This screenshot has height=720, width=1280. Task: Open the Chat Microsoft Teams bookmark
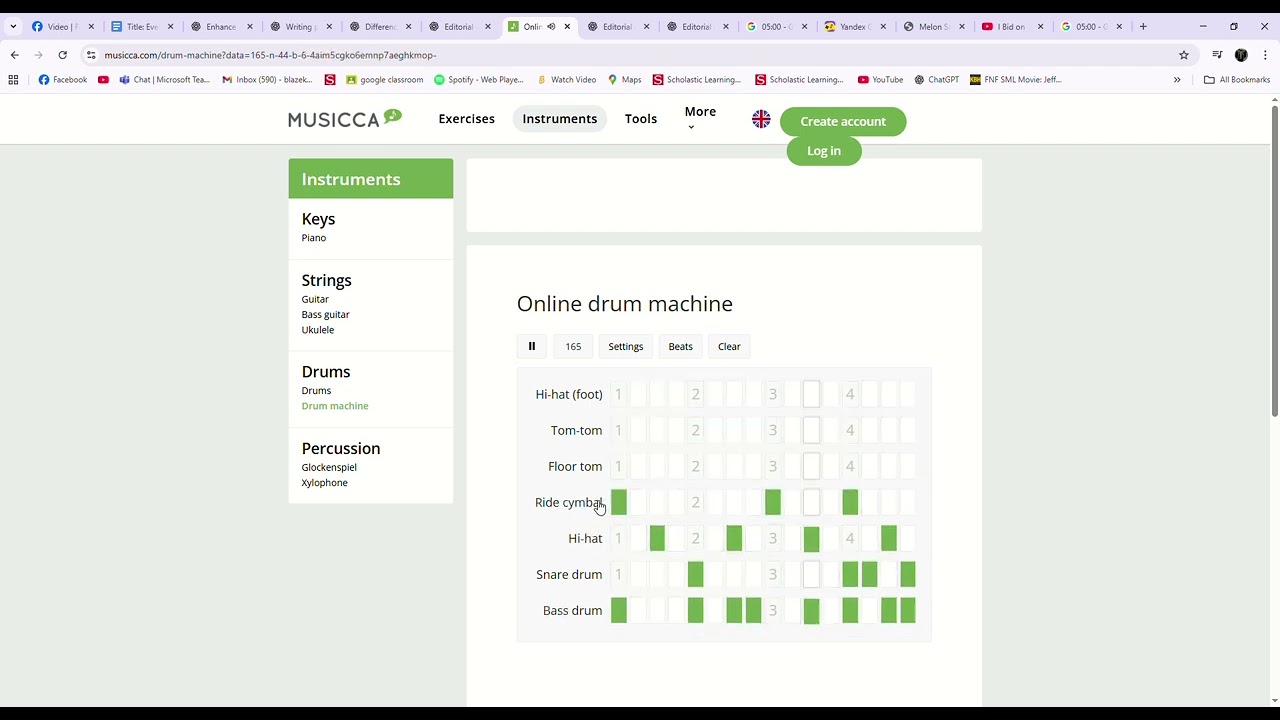pyautogui.click(x=164, y=80)
